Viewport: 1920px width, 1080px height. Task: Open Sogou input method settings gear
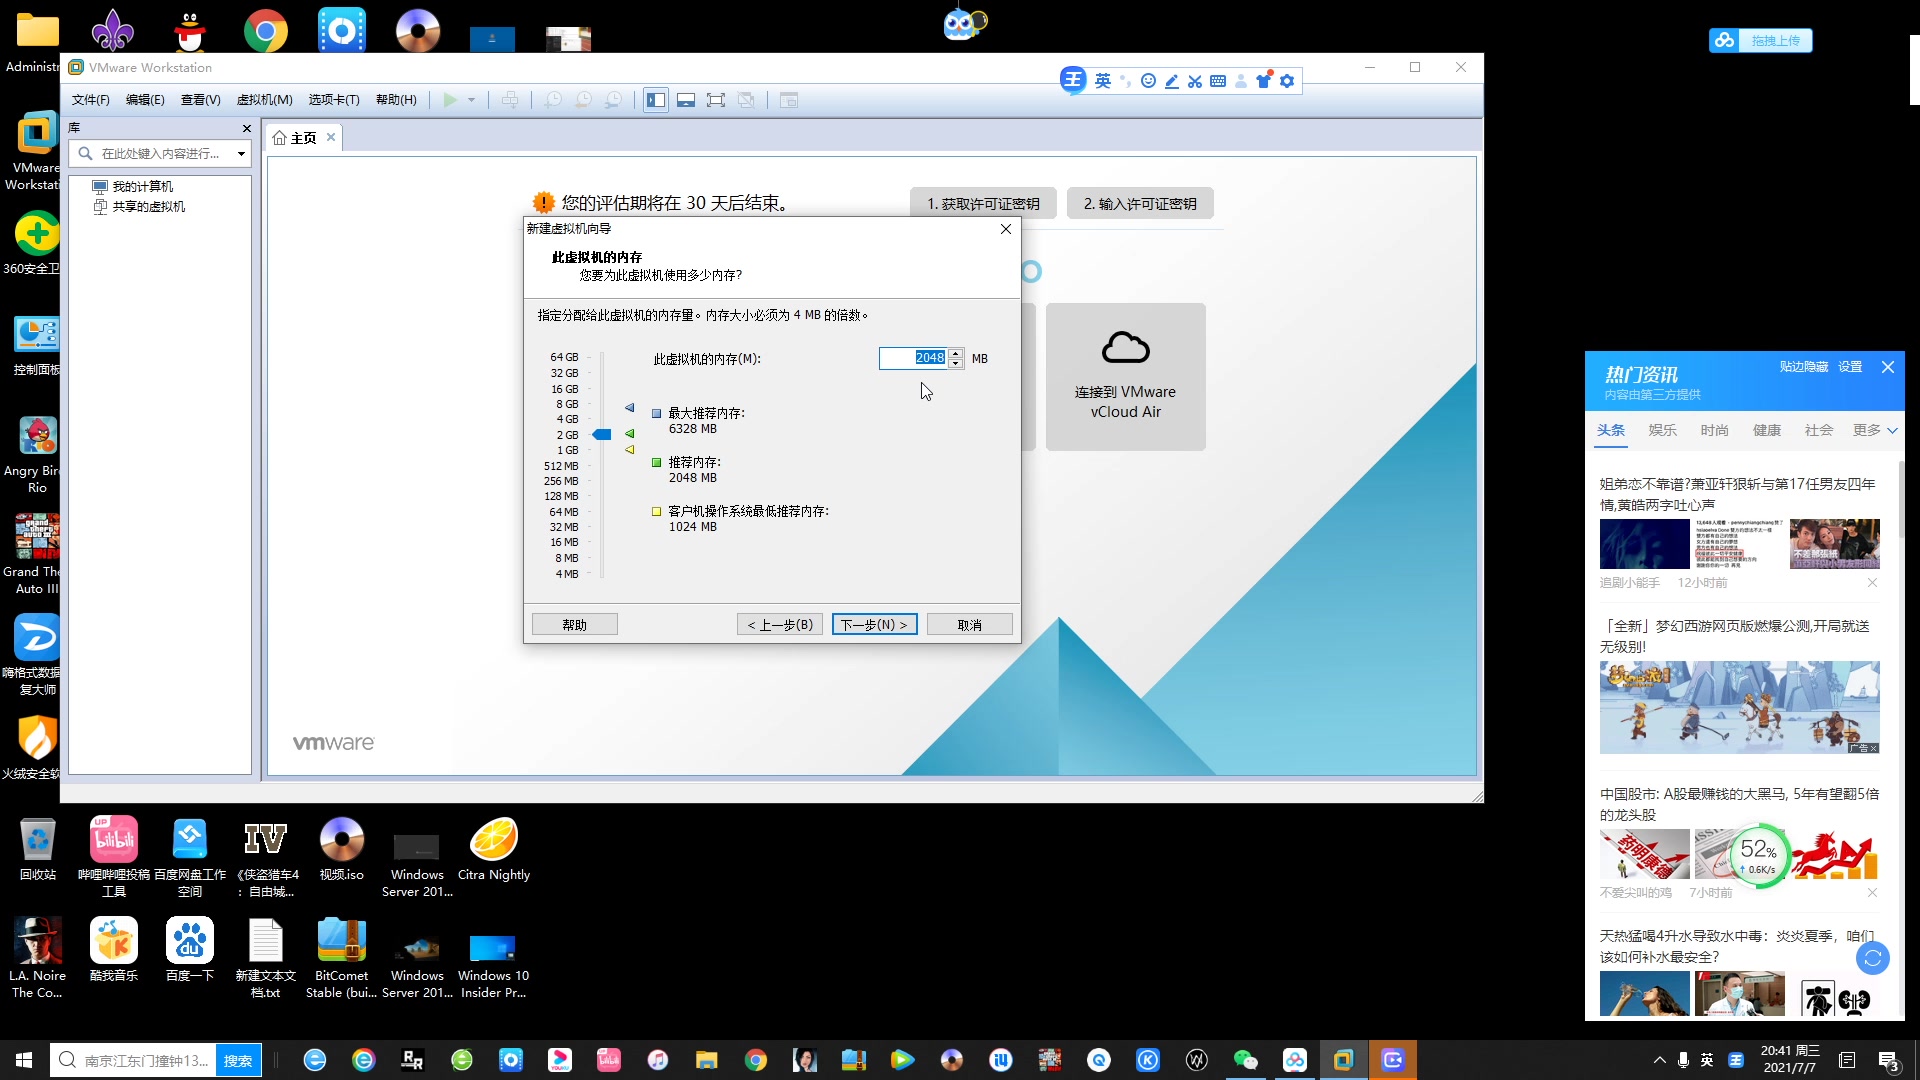[x=1288, y=80]
